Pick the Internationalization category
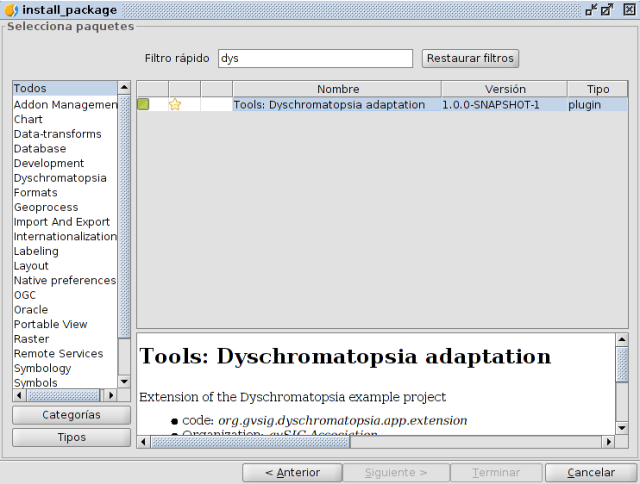This screenshot has width=640, height=484. coord(65,237)
